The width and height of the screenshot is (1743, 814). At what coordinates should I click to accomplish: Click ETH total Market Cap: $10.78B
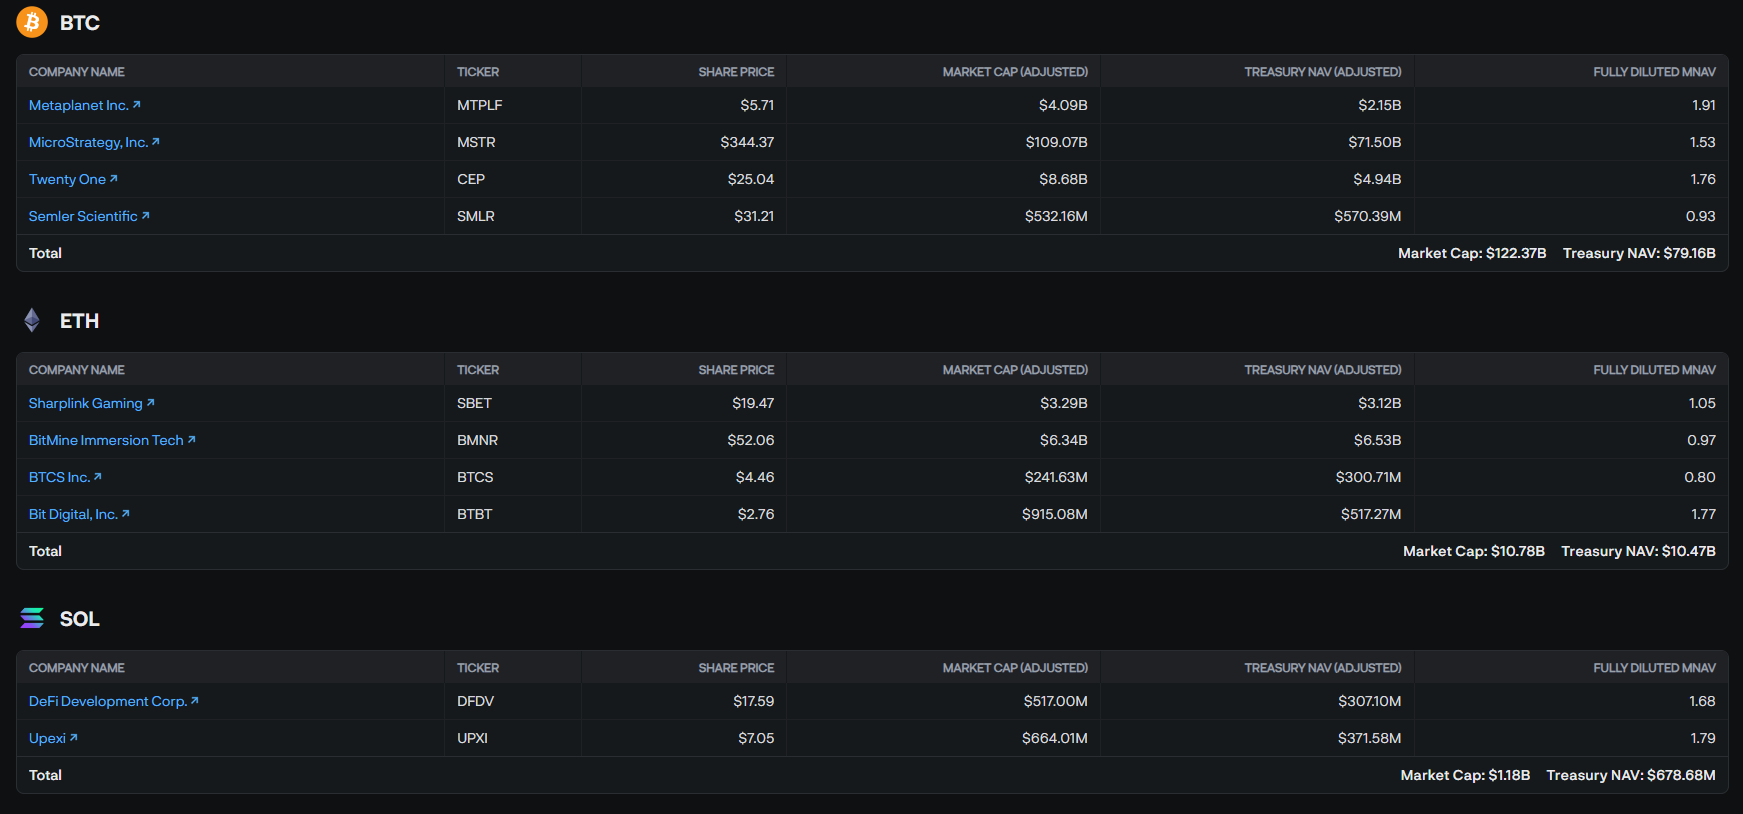[1474, 551]
